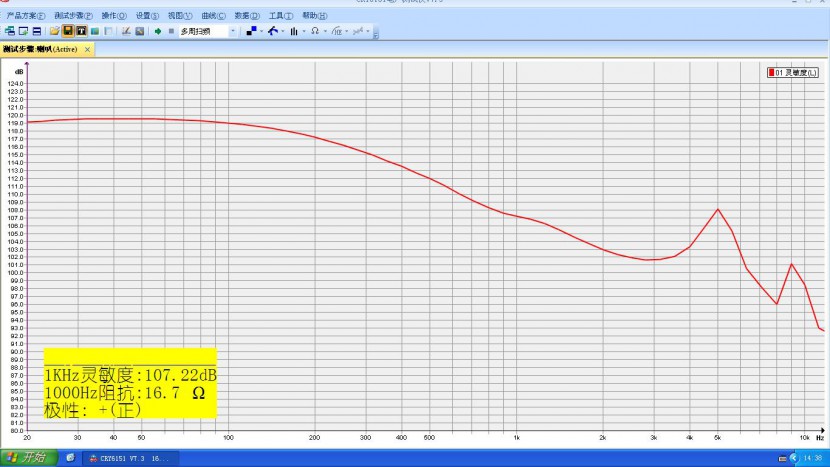Screen dimensions: 830x467
Task: Open the 工具(T) menu
Action: click(x=281, y=16)
